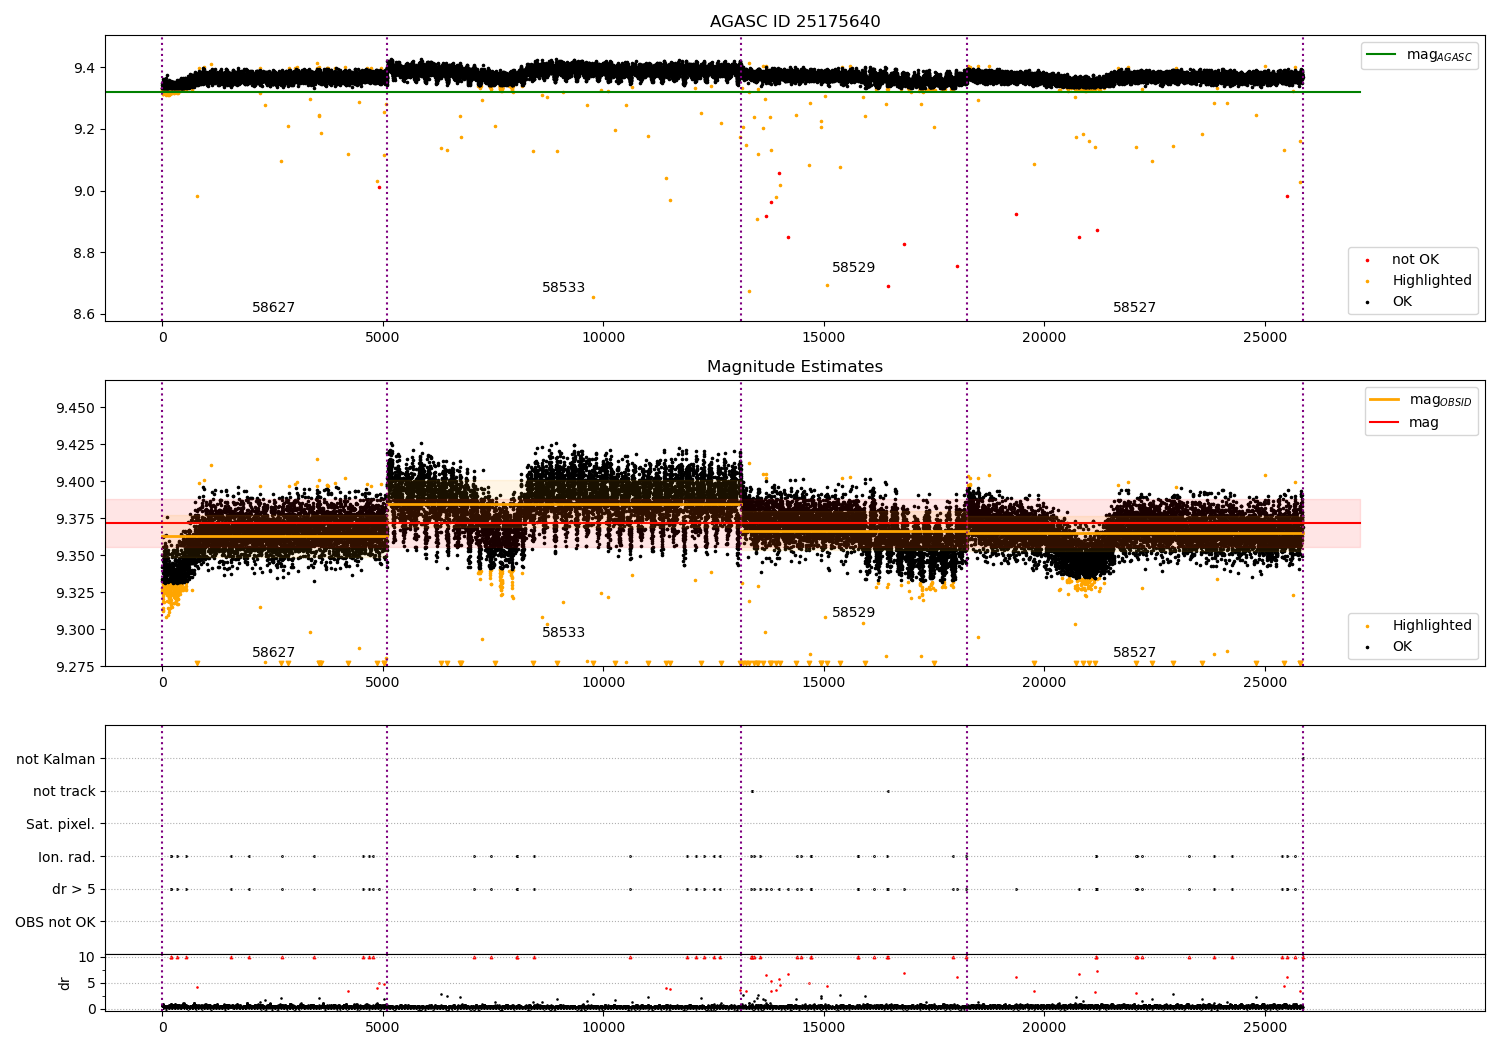Click the 9.325 y-tick of the middle plot

(x=76, y=593)
